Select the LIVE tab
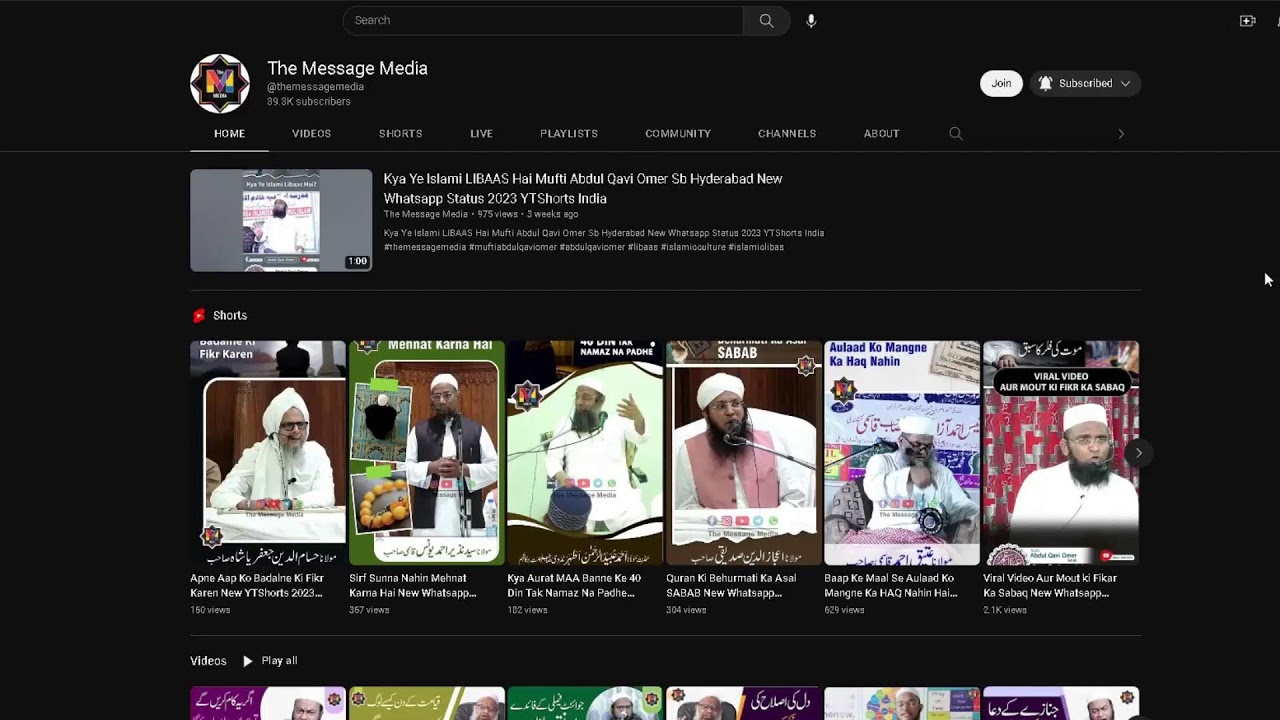Screen dimensions: 1280x720 (481, 134)
